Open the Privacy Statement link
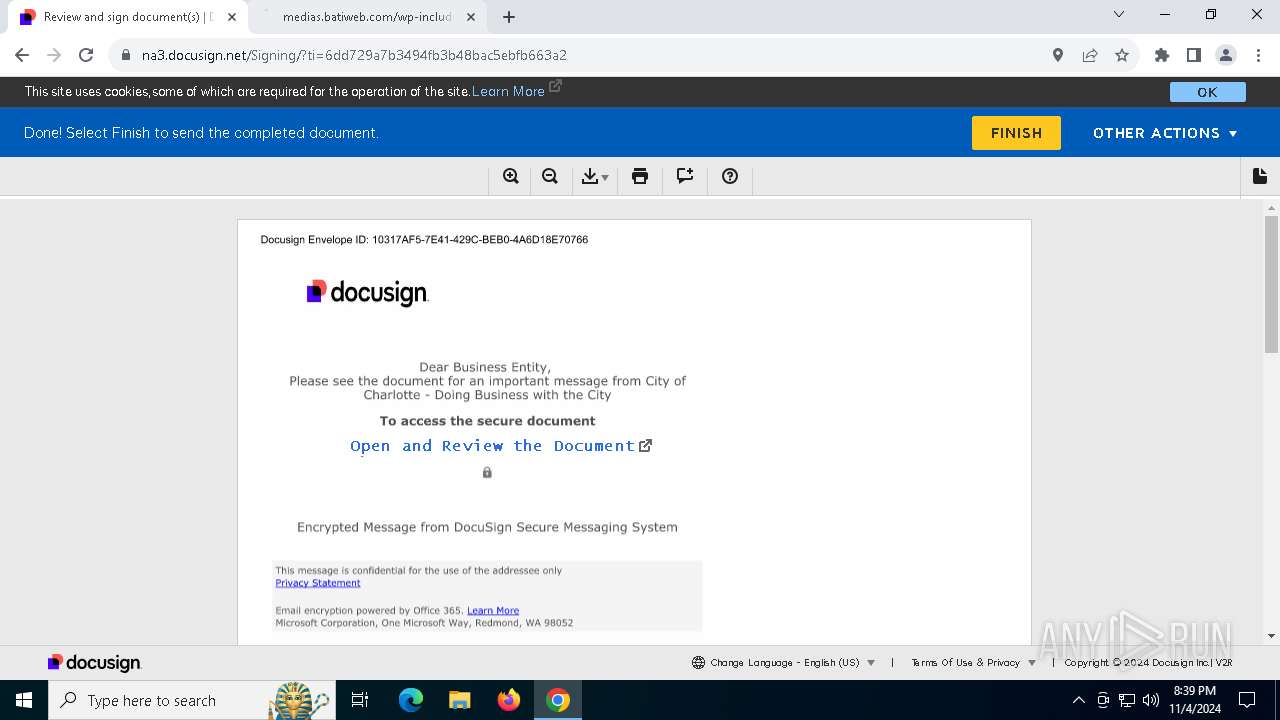This screenshot has height=720, width=1280. coord(318,583)
